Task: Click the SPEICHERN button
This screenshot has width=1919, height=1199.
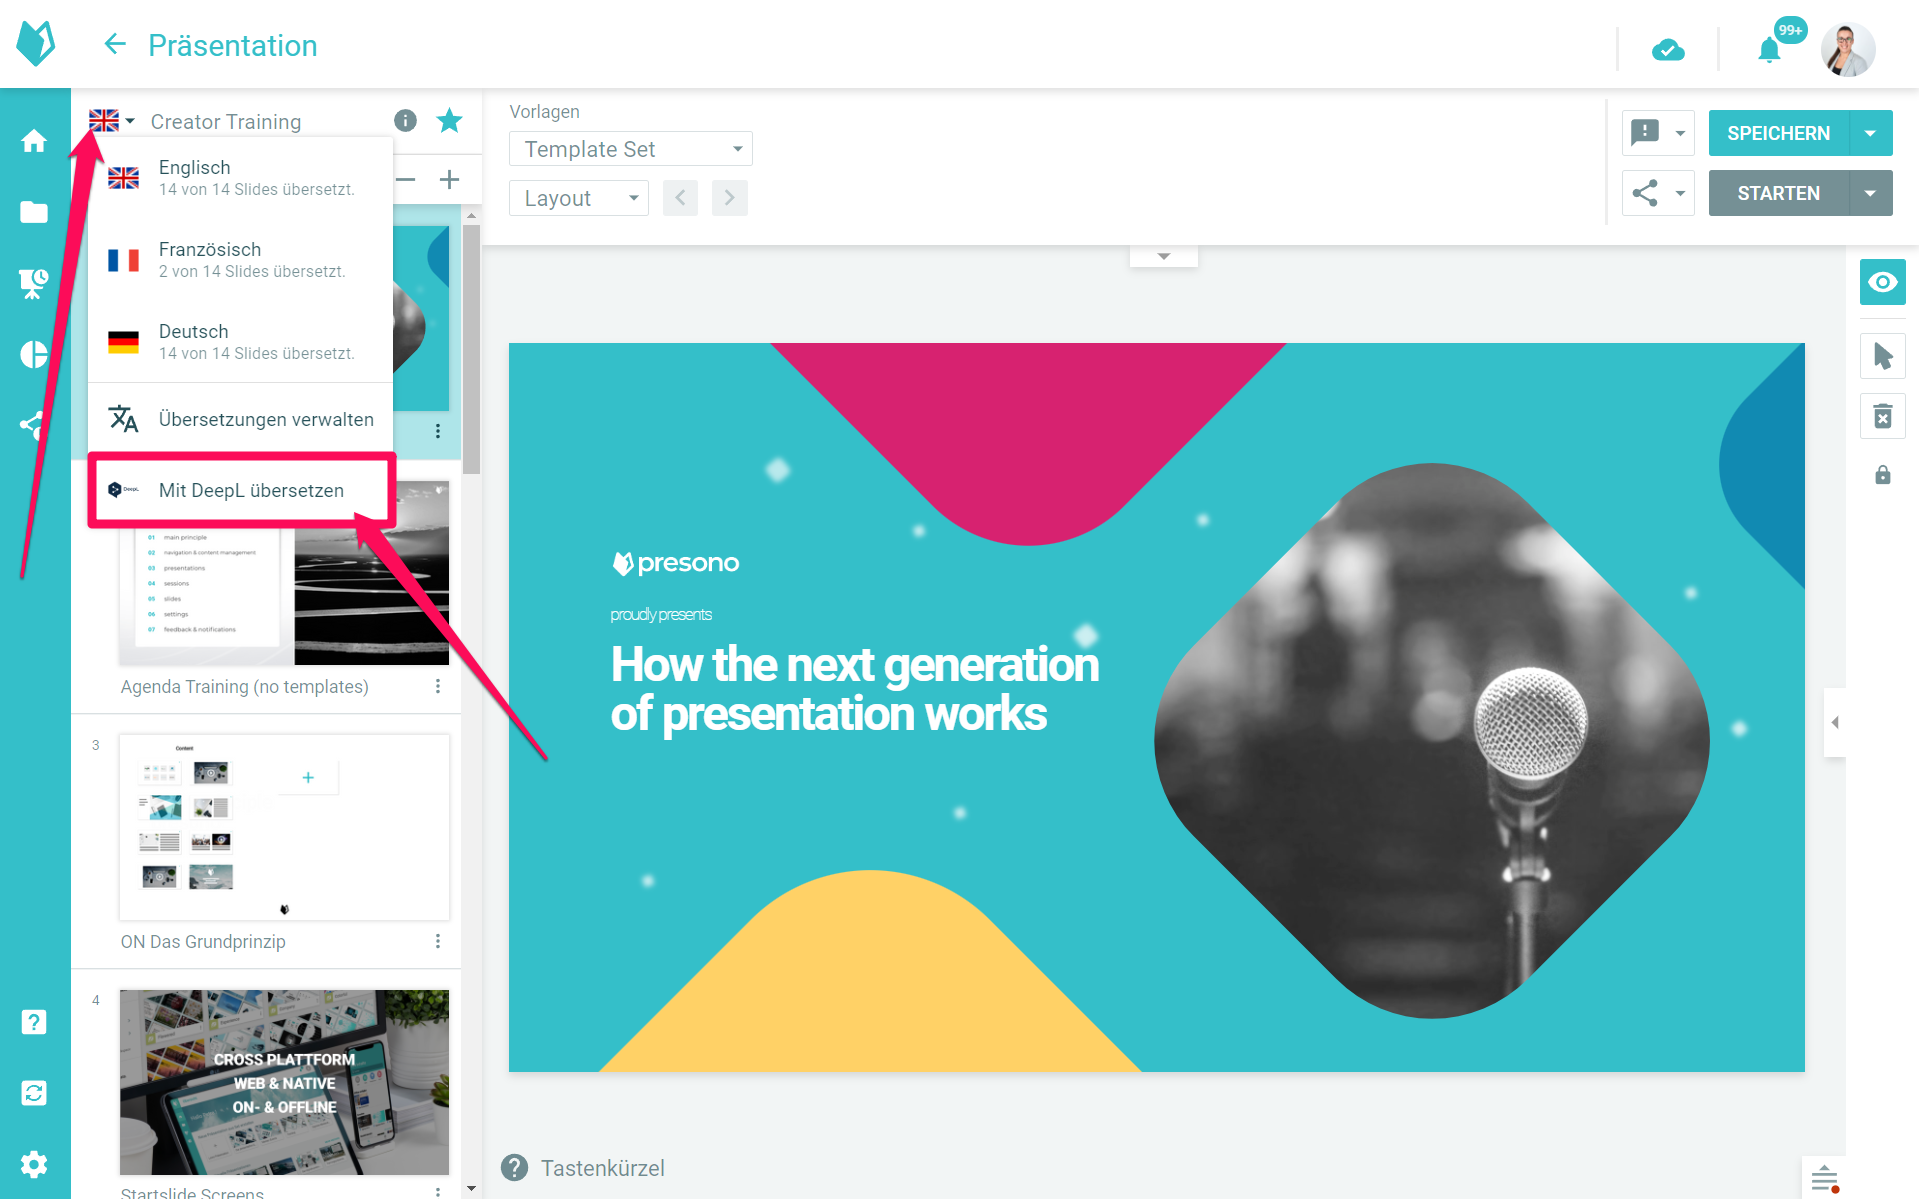Action: coord(1779,133)
